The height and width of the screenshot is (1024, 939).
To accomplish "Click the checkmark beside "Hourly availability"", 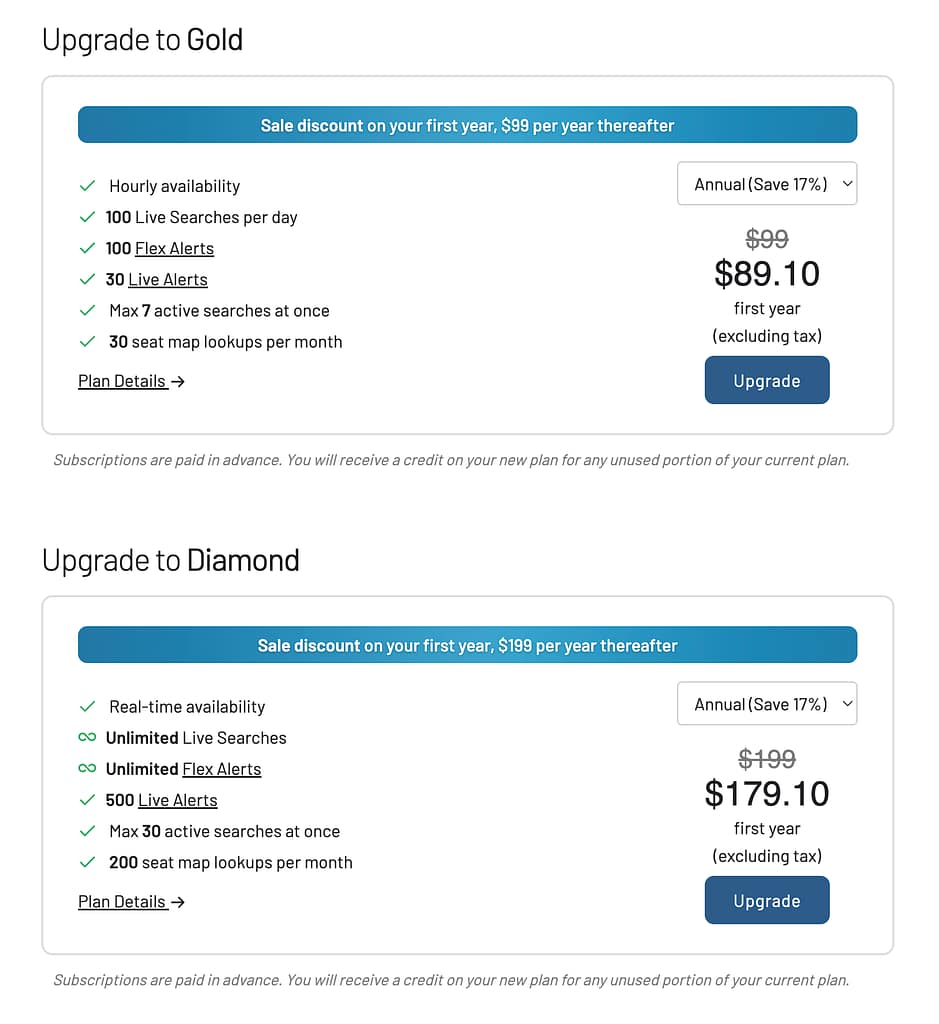I will point(87,186).
